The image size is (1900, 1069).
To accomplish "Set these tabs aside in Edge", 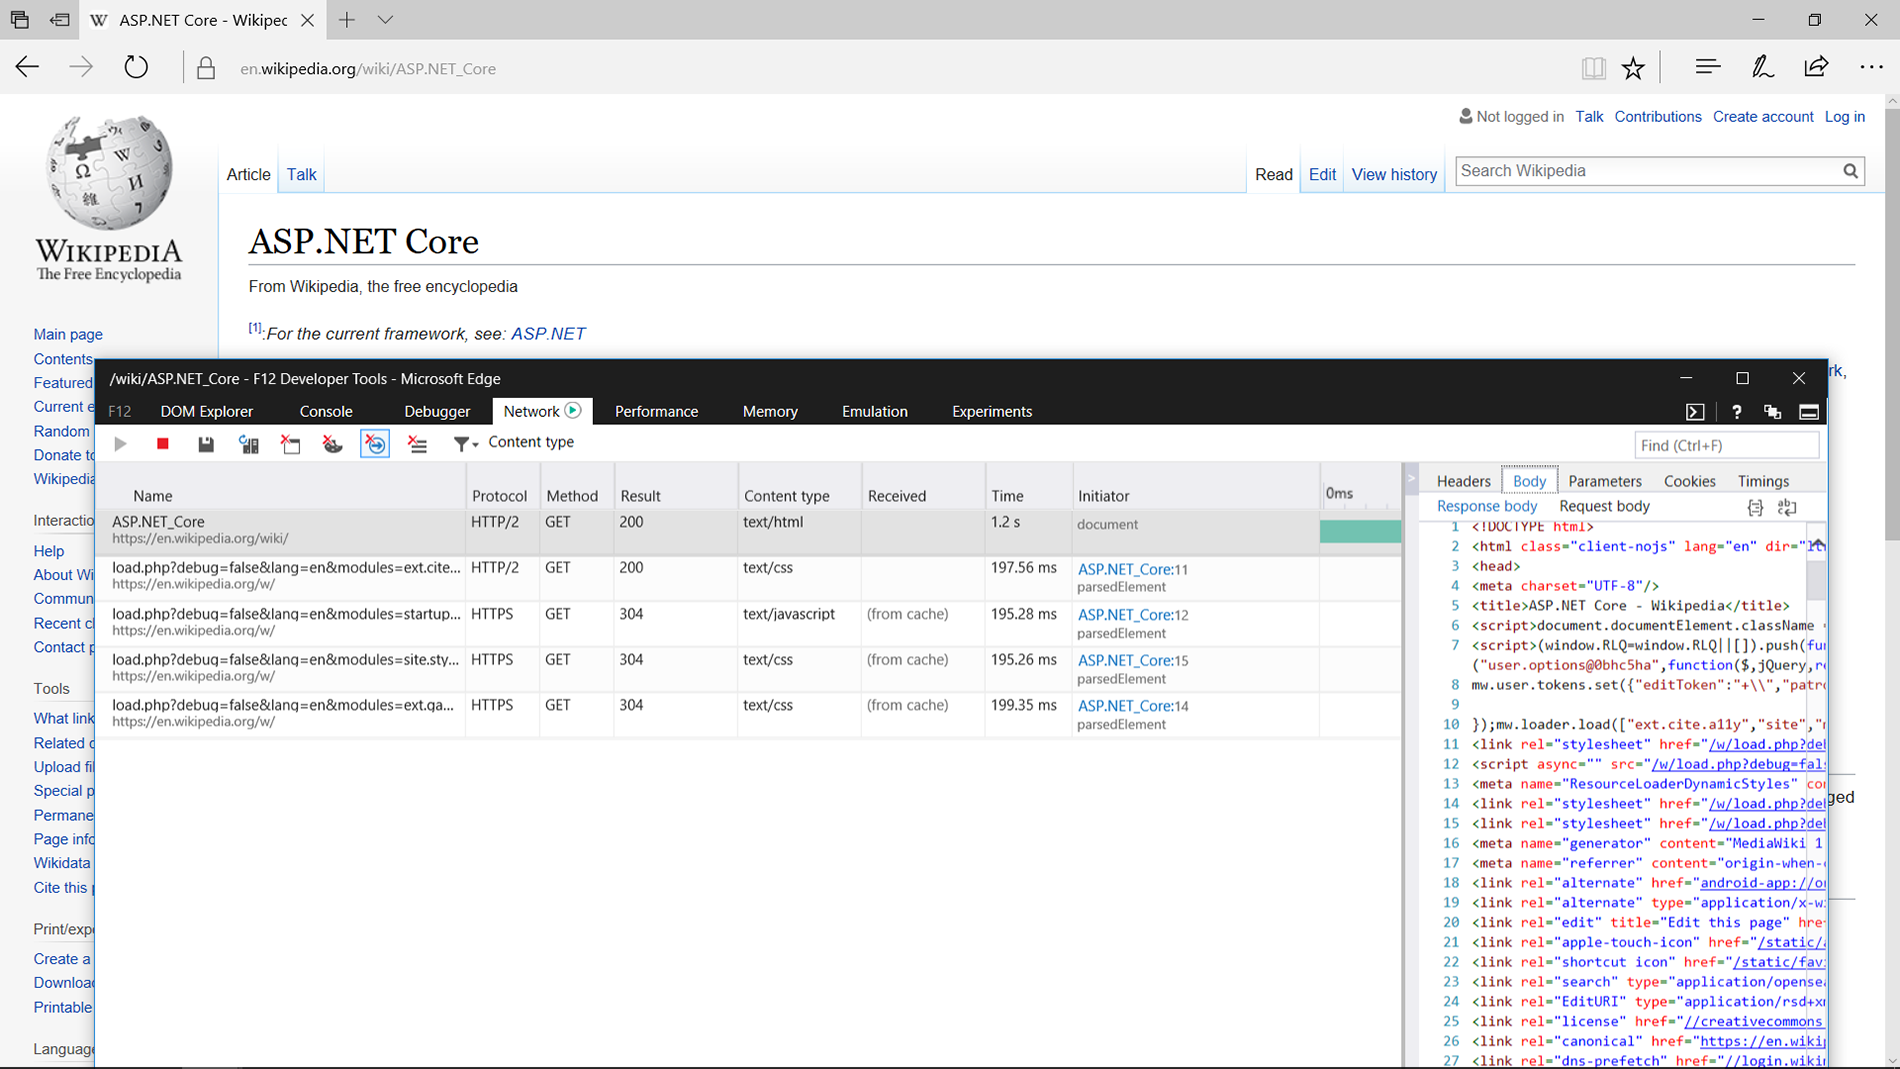I will click(x=60, y=20).
